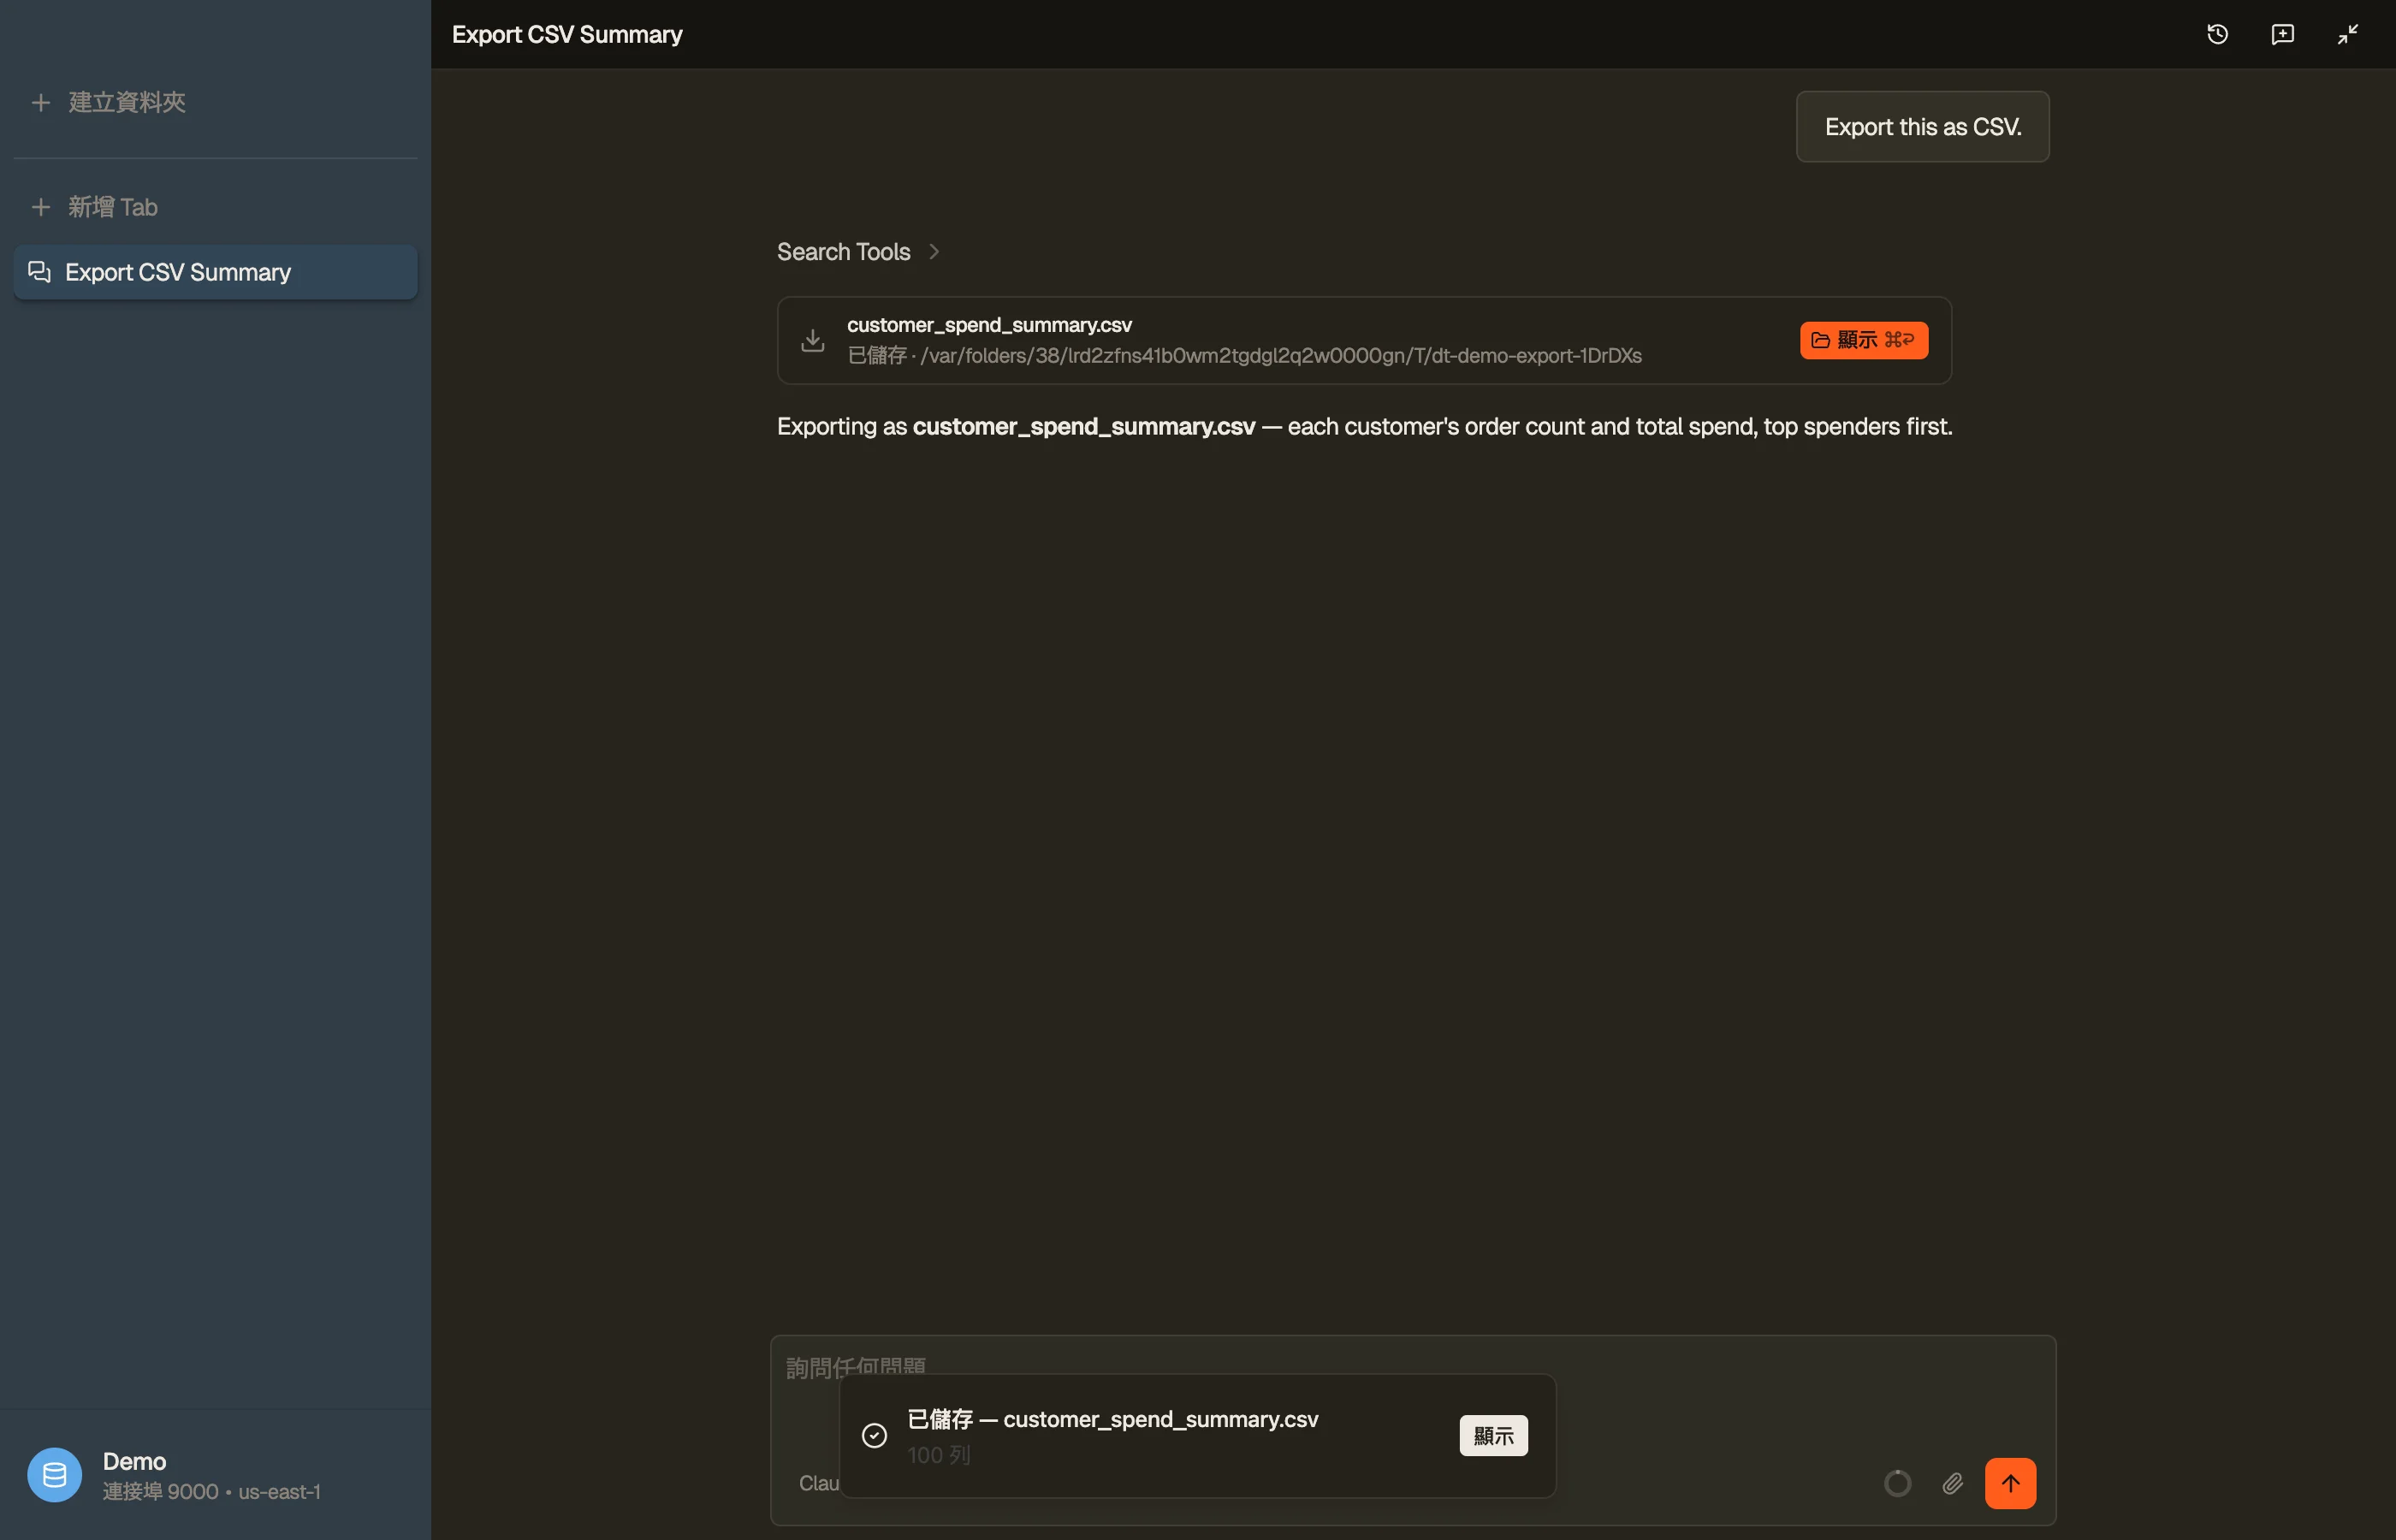
Task: Click the orange send arrow button
Action: (2010, 1483)
